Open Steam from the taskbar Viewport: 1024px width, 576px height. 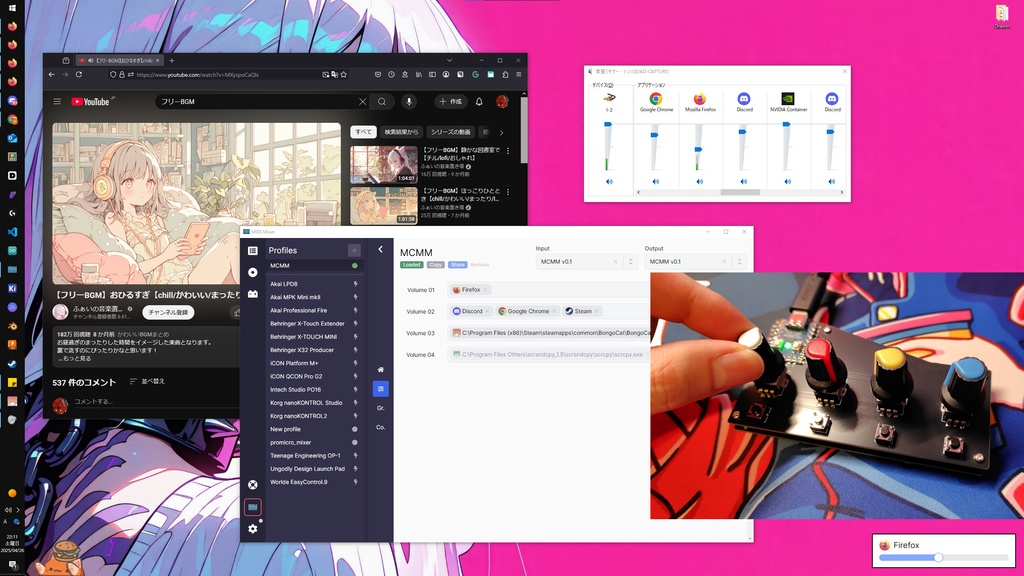pyautogui.click(x=12, y=364)
